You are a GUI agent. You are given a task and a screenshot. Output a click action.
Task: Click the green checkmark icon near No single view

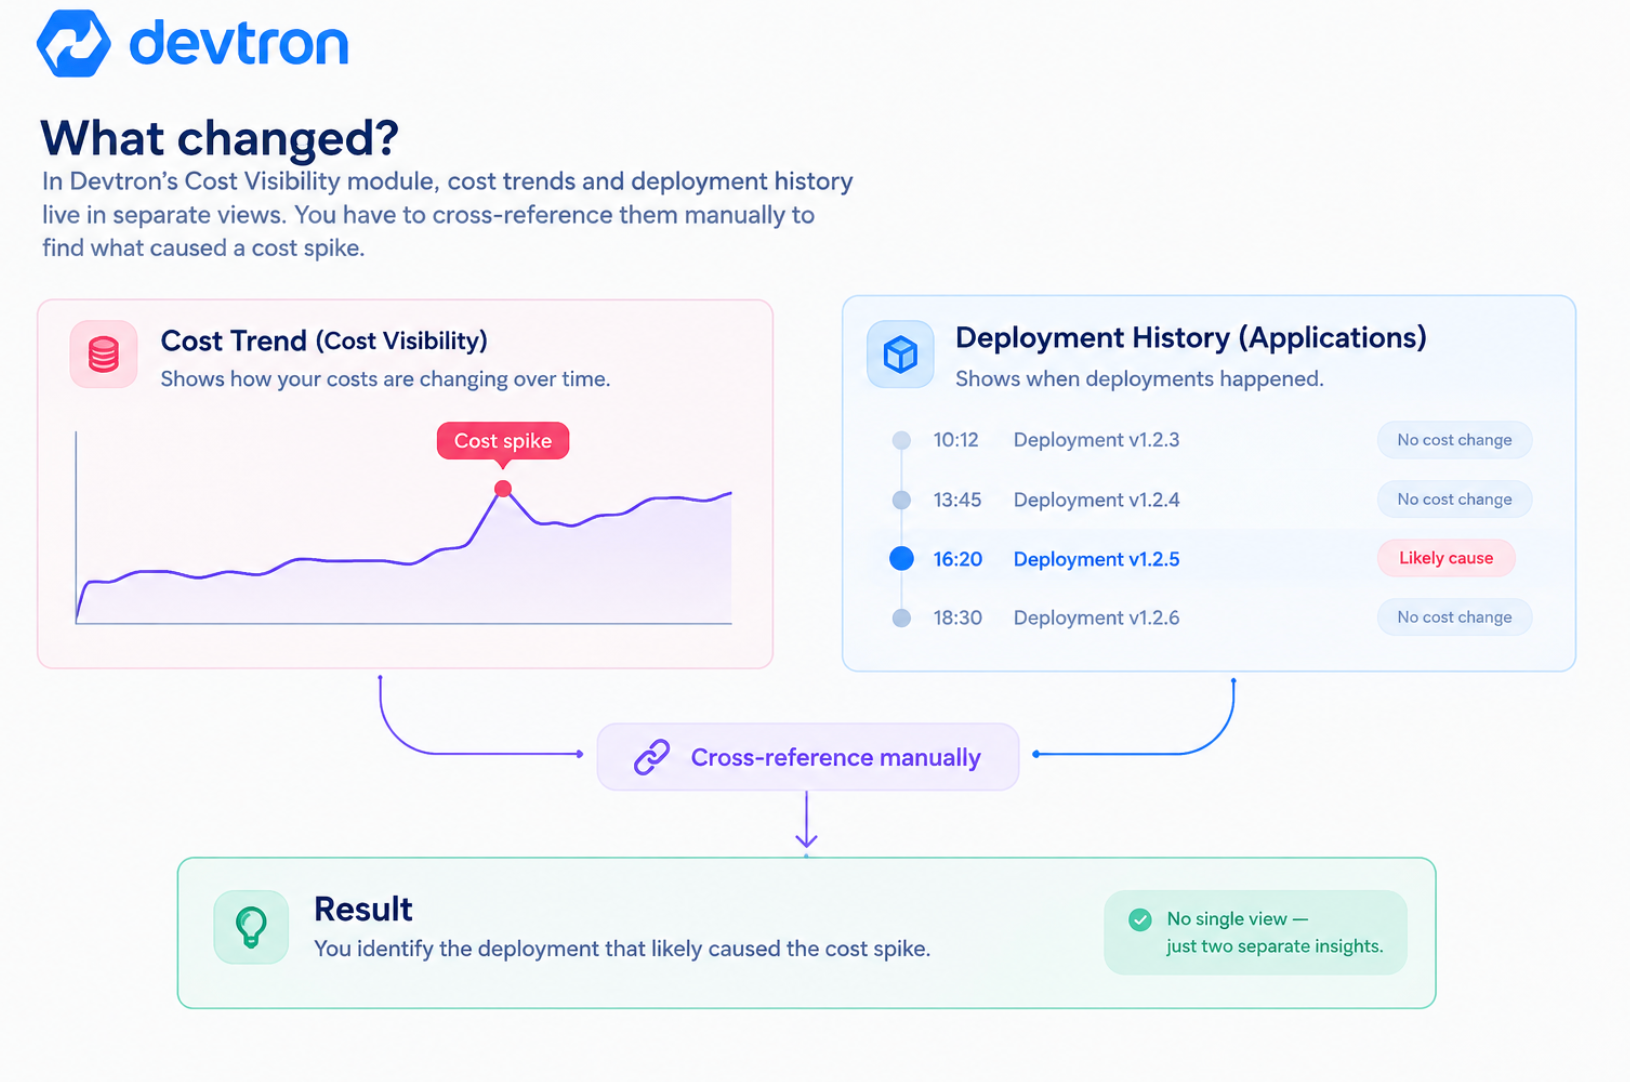pos(1140,919)
